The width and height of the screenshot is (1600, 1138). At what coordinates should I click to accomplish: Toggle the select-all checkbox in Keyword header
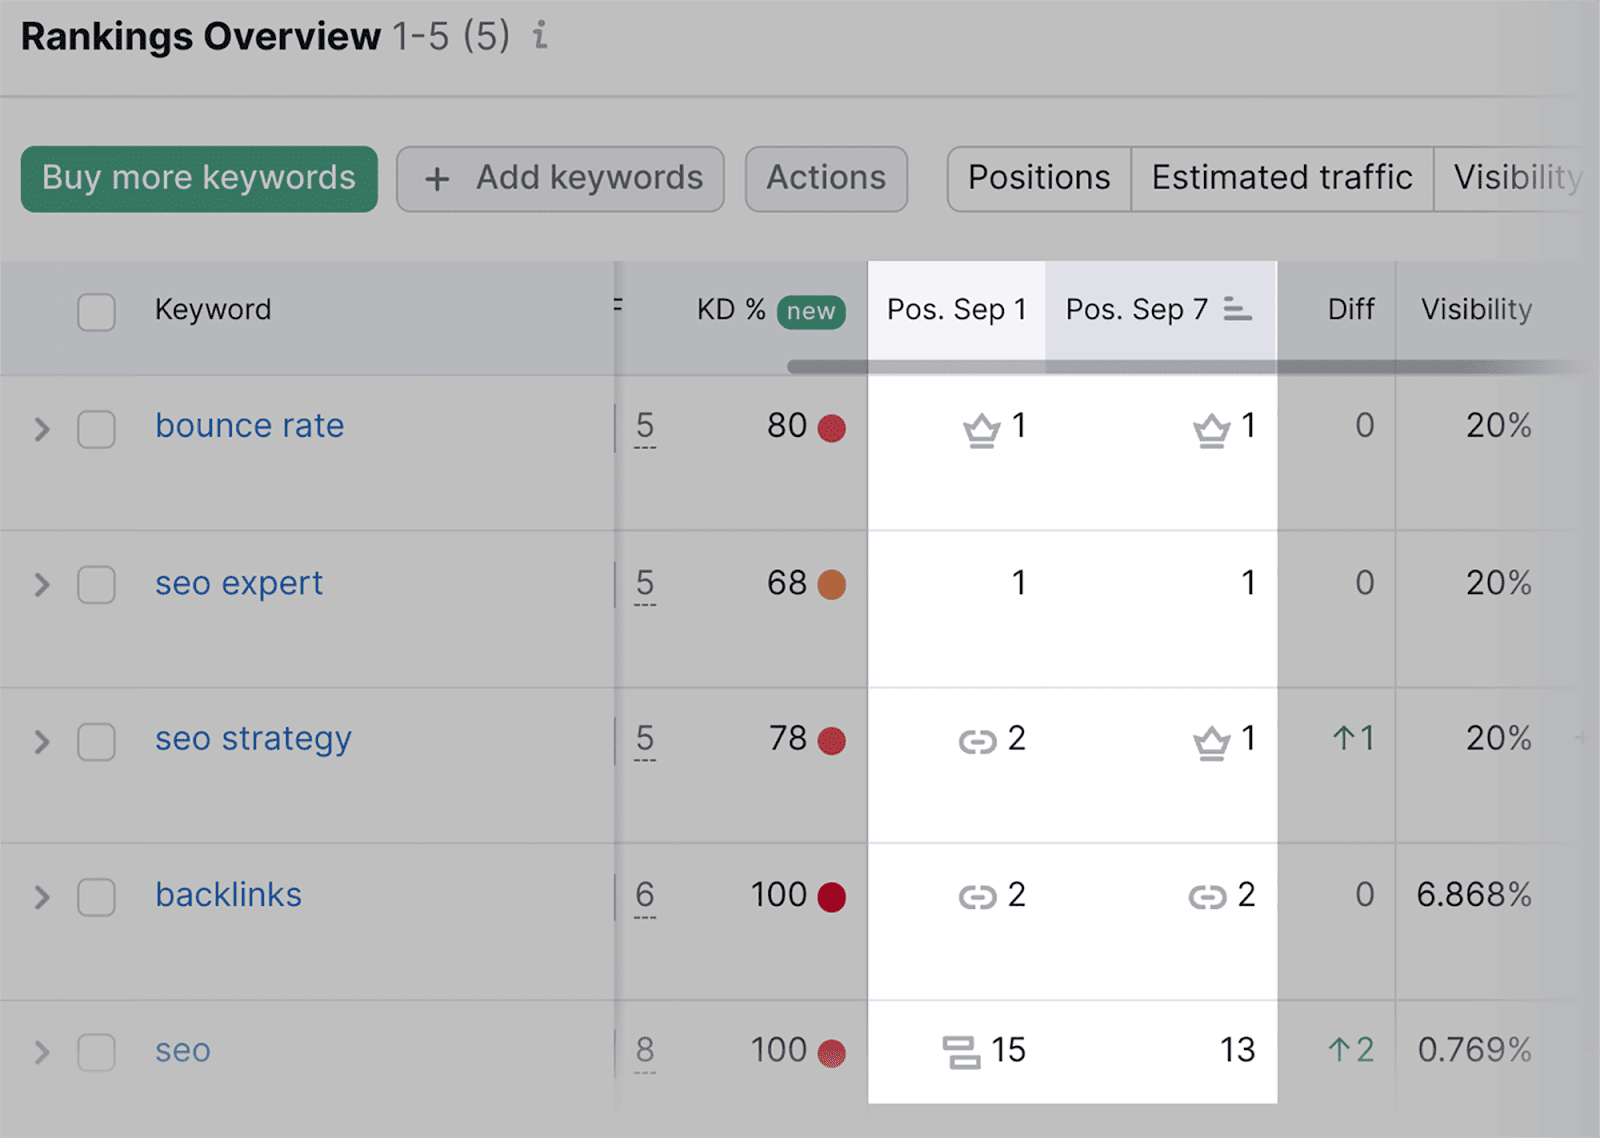point(96,311)
